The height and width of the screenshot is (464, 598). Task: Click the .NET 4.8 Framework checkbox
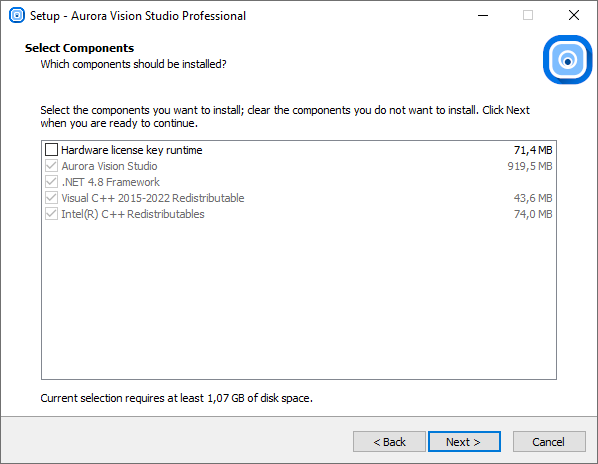pos(51,182)
